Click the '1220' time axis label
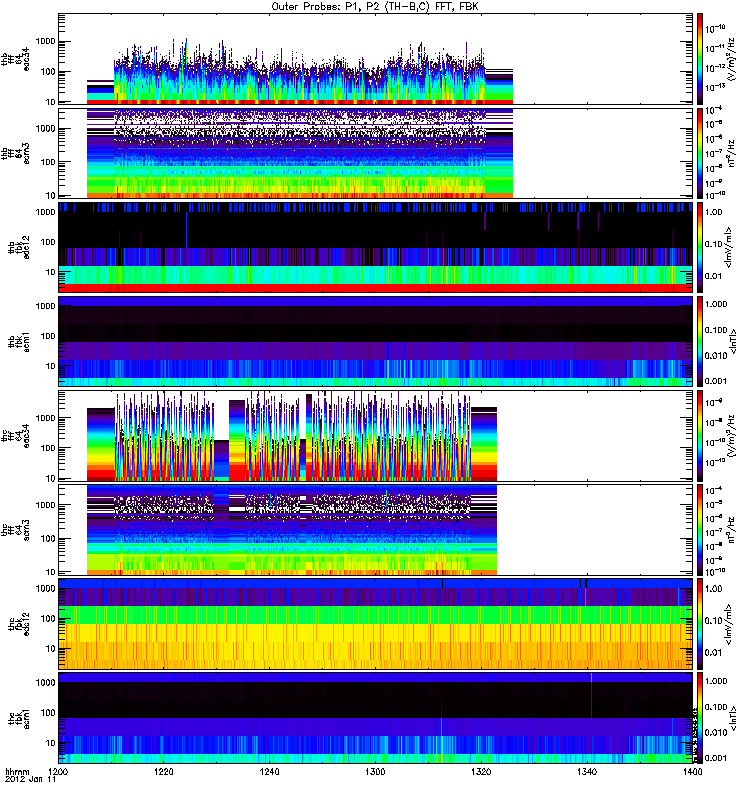 tap(164, 772)
